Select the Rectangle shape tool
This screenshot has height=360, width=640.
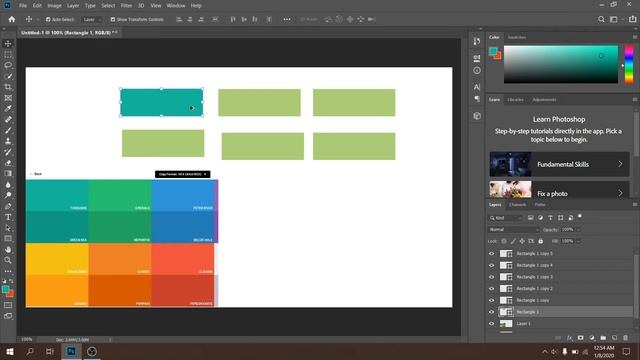point(8,238)
